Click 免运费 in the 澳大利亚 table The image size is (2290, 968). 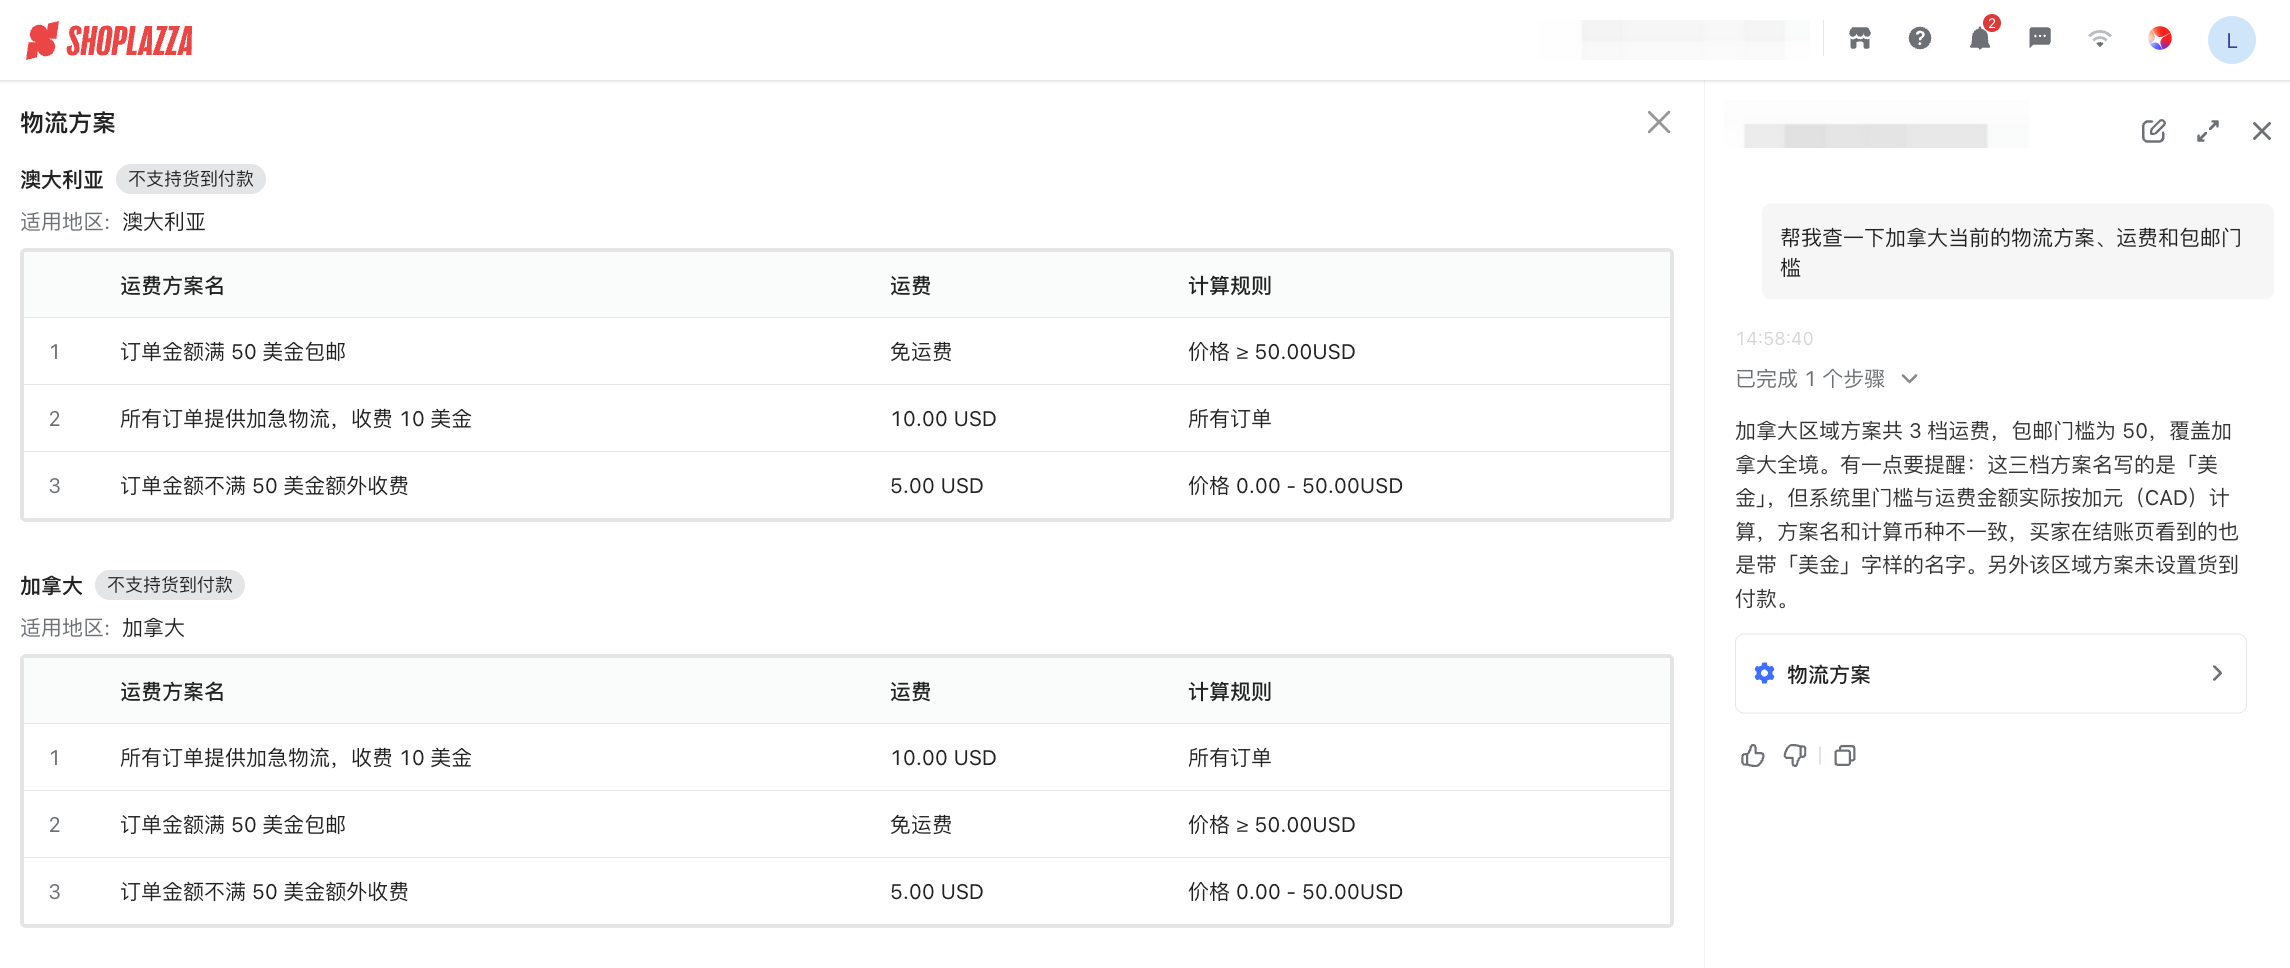tap(921, 352)
